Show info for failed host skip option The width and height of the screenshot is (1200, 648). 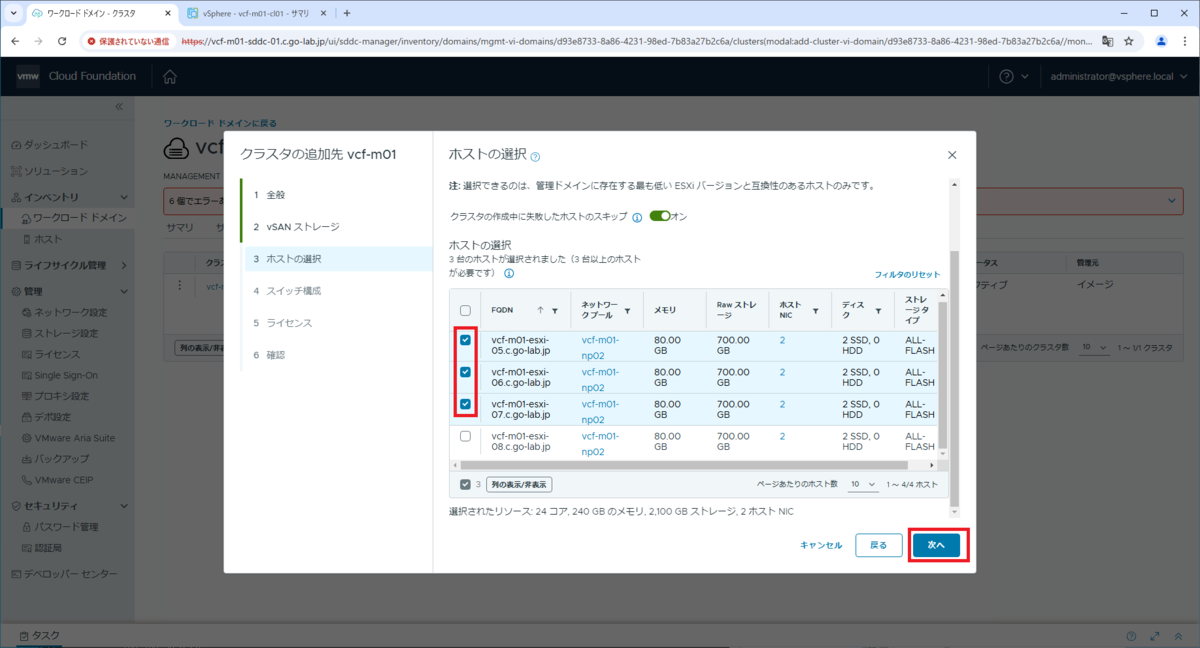pyautogui.click(x=637, y=217)
